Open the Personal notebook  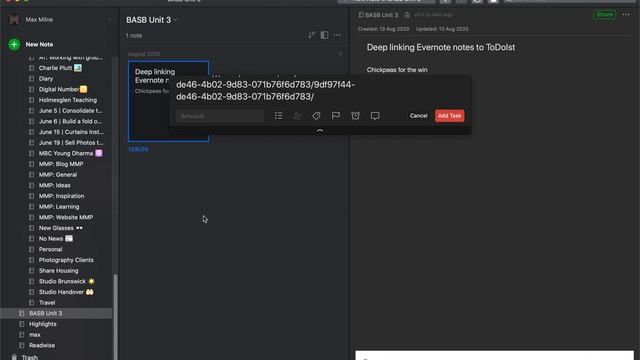click(50, 249)
